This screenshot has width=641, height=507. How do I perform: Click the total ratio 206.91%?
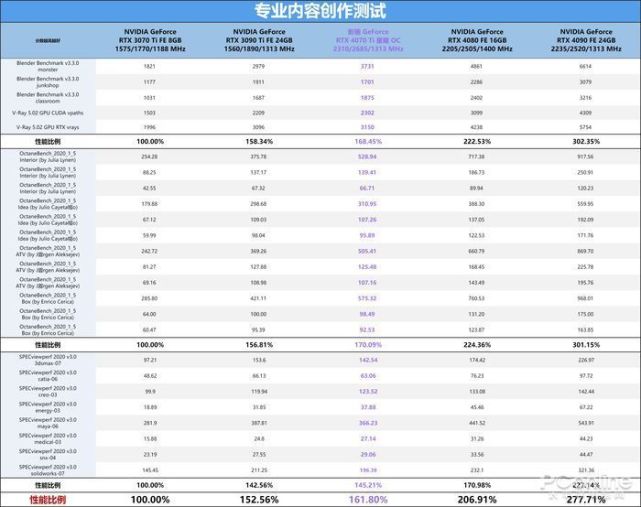[x=477, y=499]
